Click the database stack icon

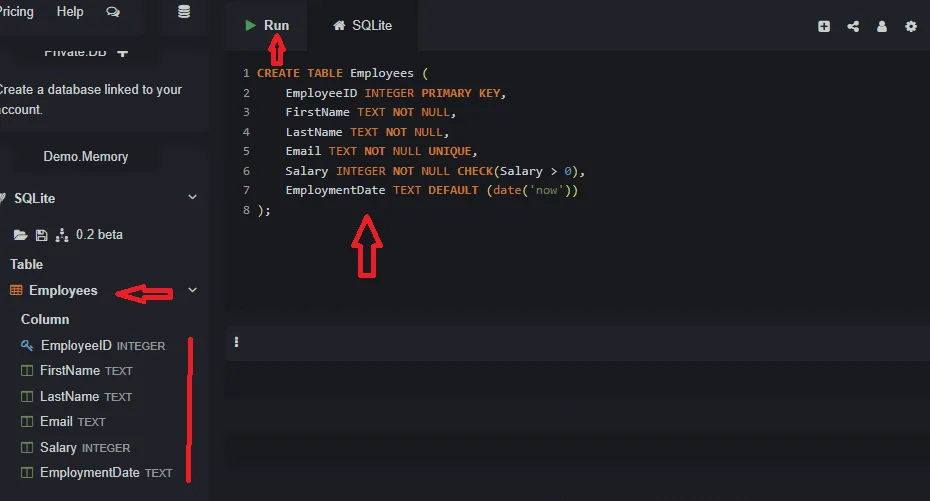[183, 12]
